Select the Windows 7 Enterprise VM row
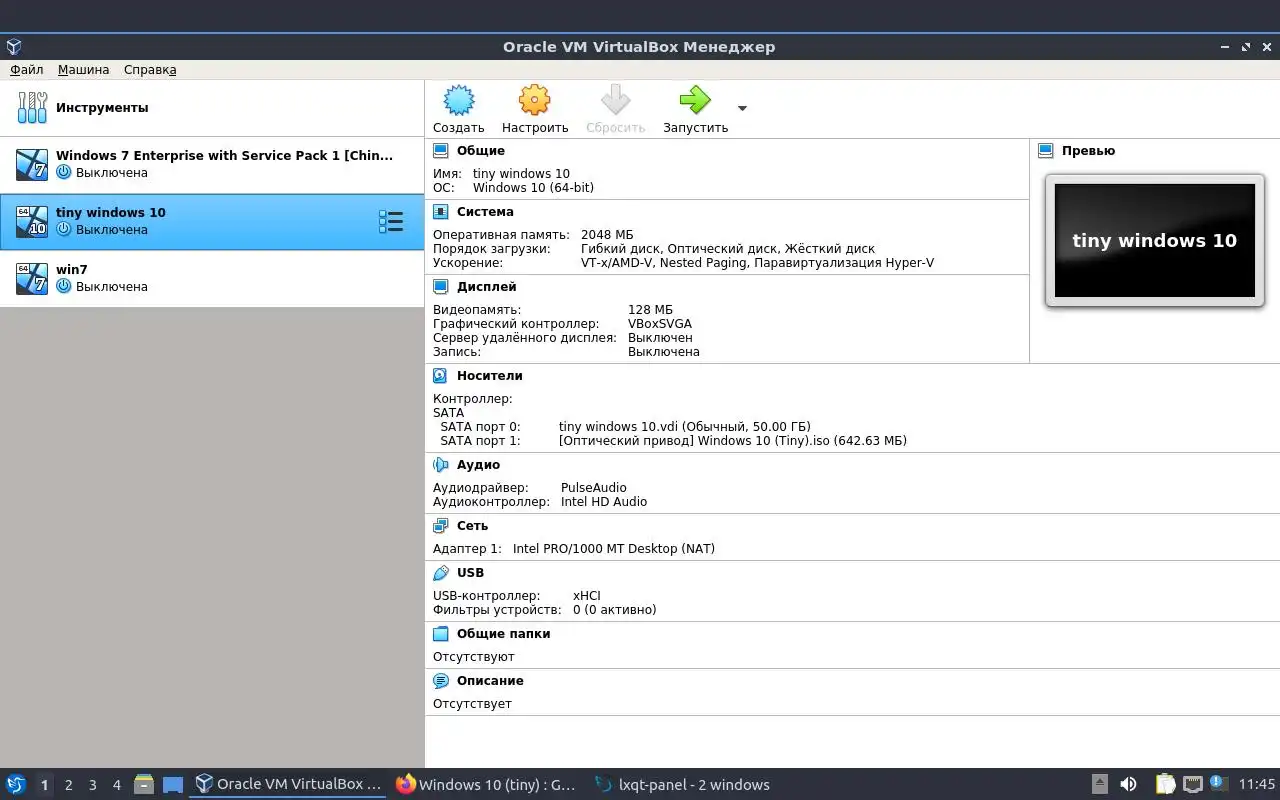The height and width of the screenshot is (800, 1280). 212,165
